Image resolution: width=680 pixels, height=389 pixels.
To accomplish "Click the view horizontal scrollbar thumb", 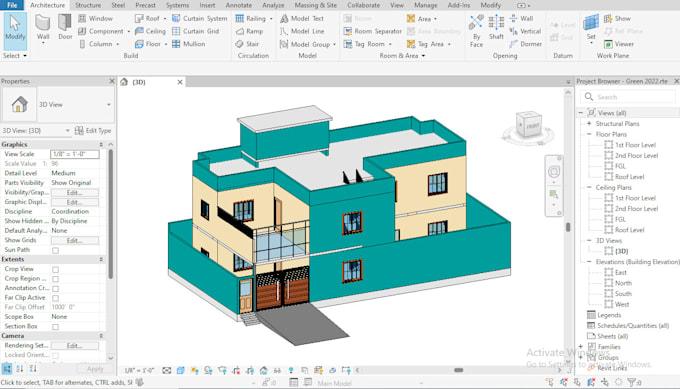I will coord(458,370).
